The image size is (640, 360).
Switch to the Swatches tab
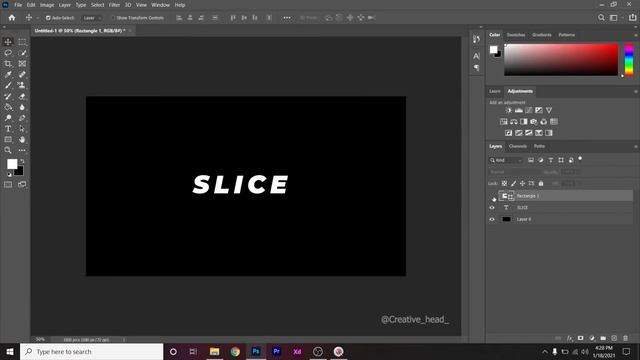click(516, 35)
